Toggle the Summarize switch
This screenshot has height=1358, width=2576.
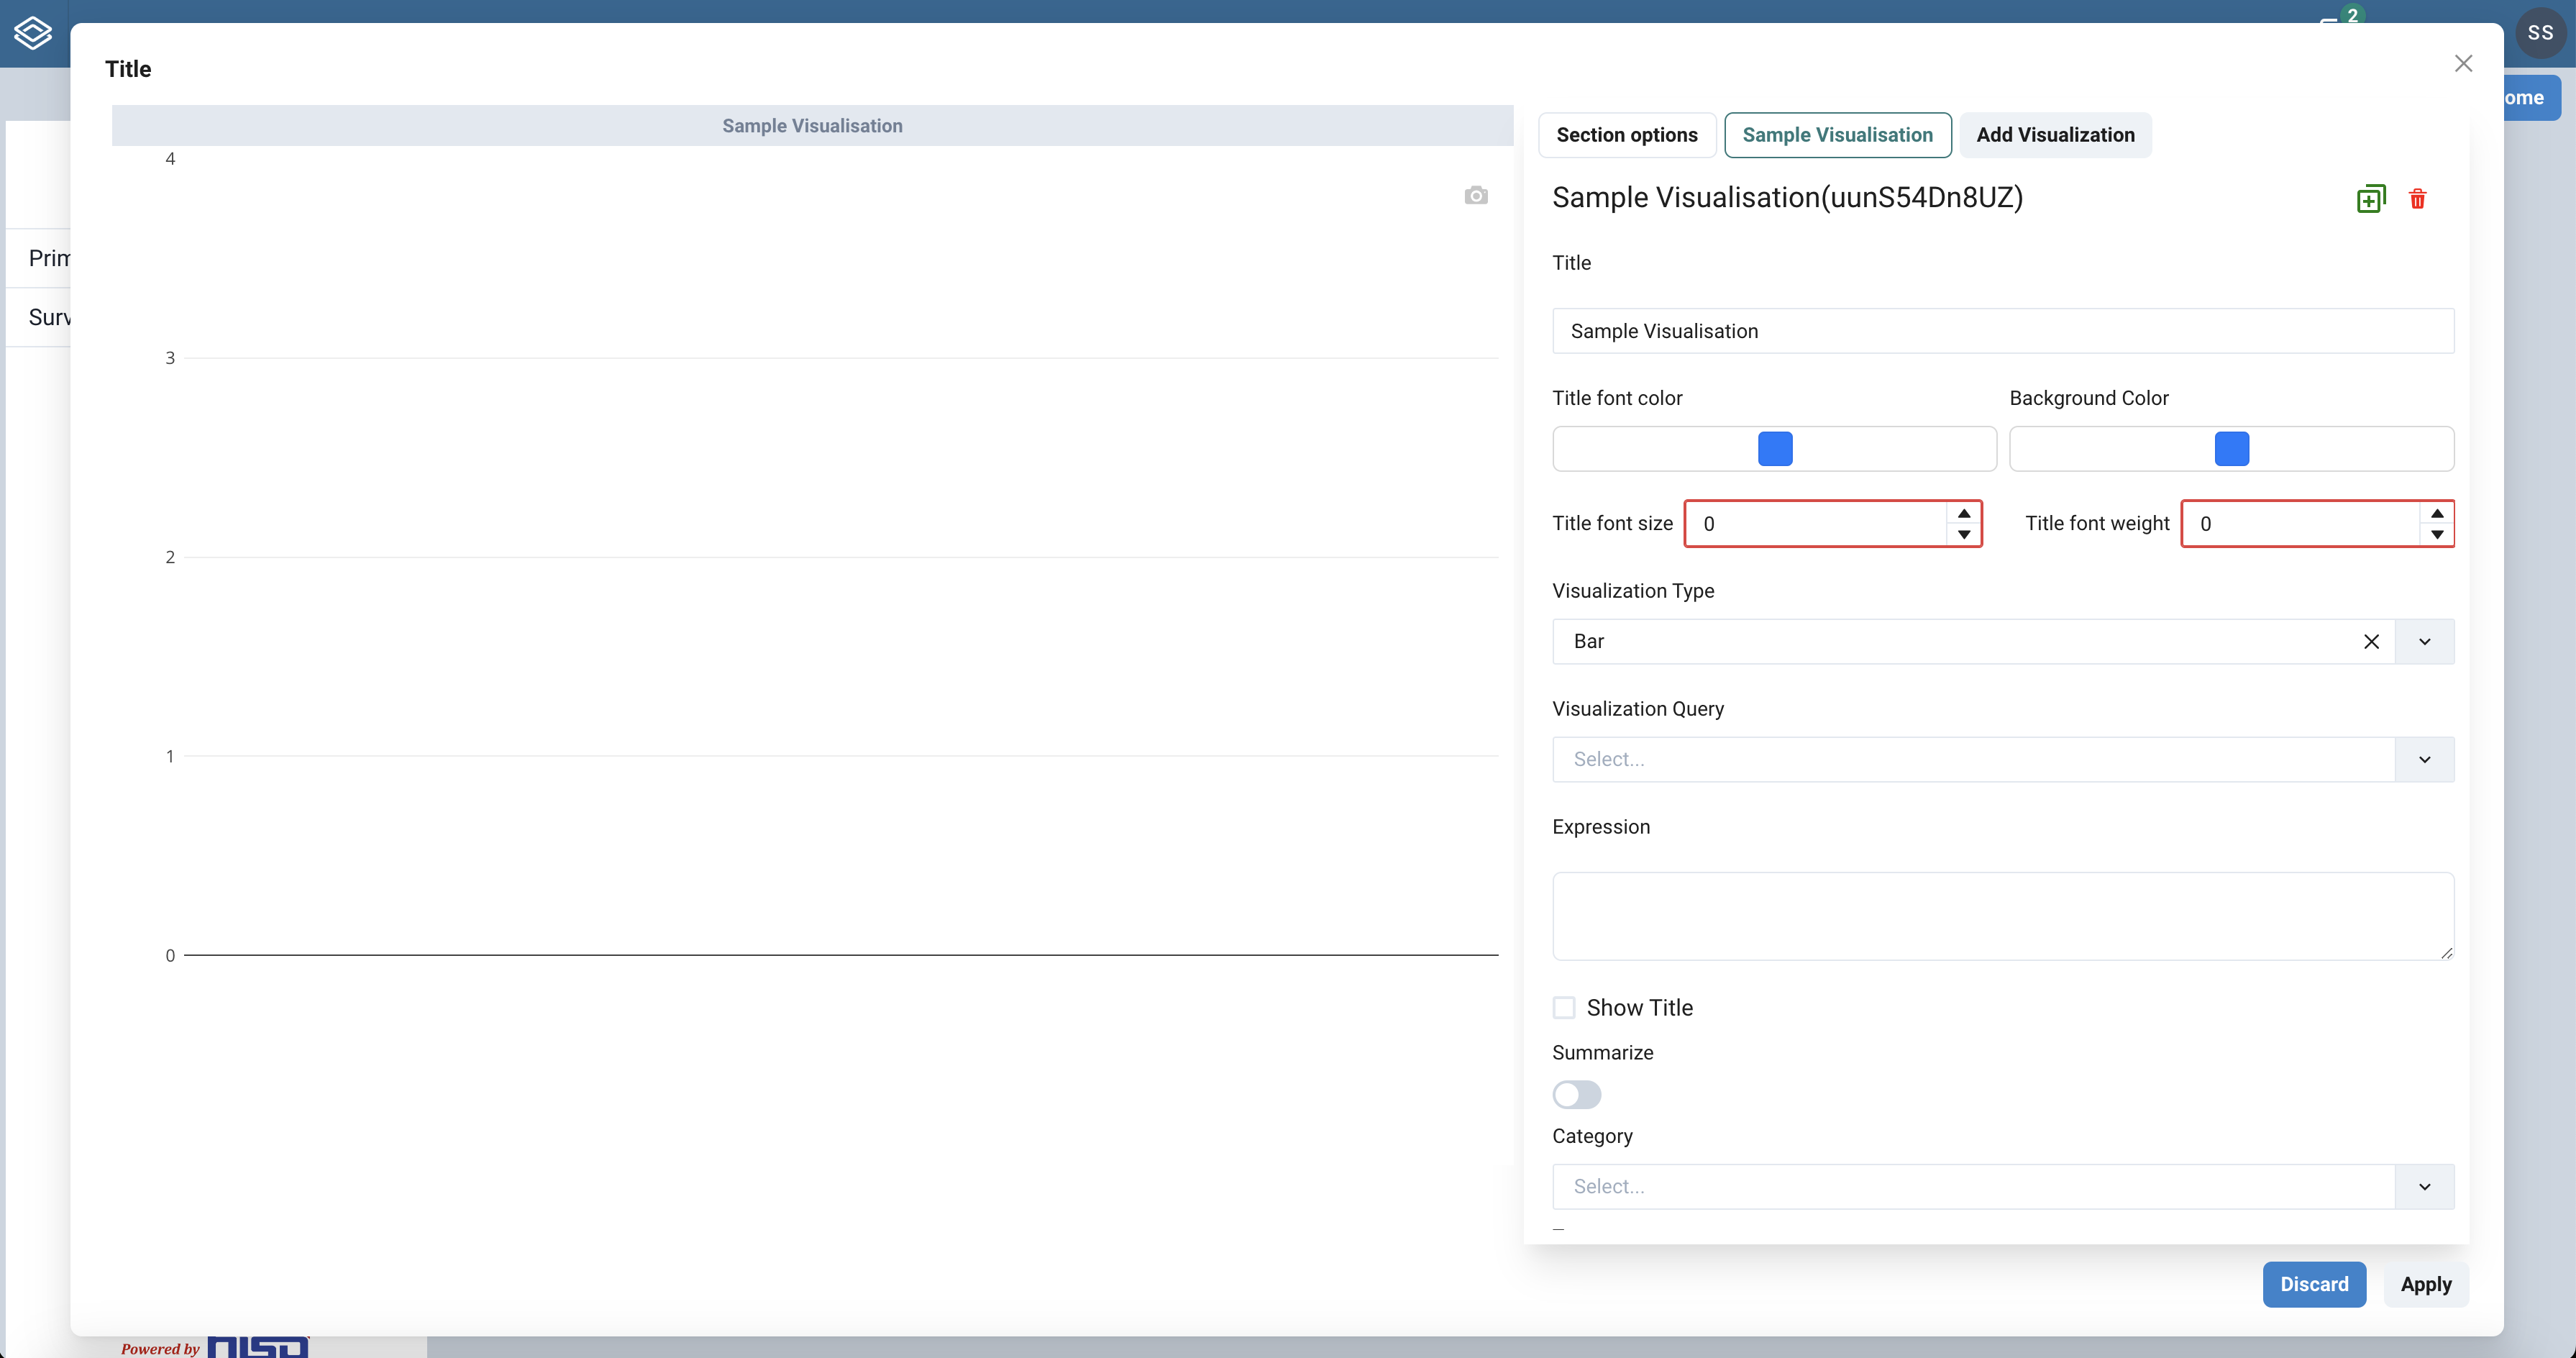coord(1577,1095)
